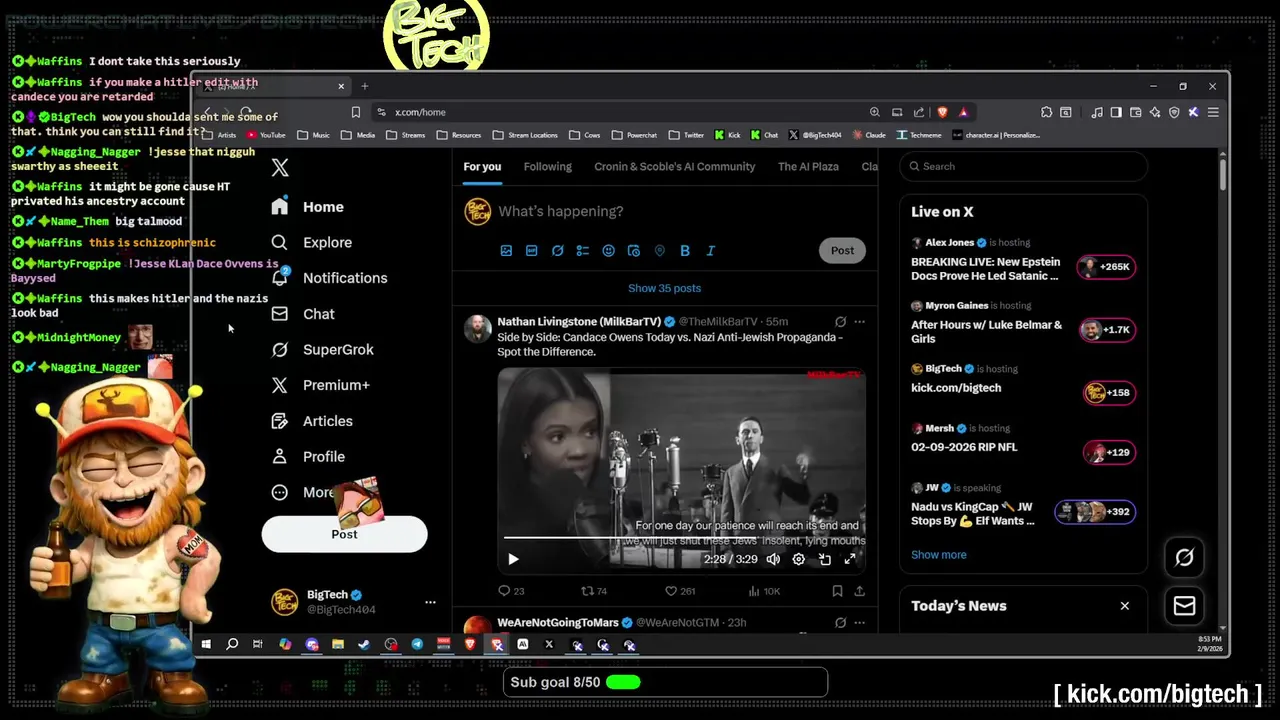This screenshot has height=720, width=1280.
Task: Click the X logo in sidebar
Action: click(x=280, y=168)
